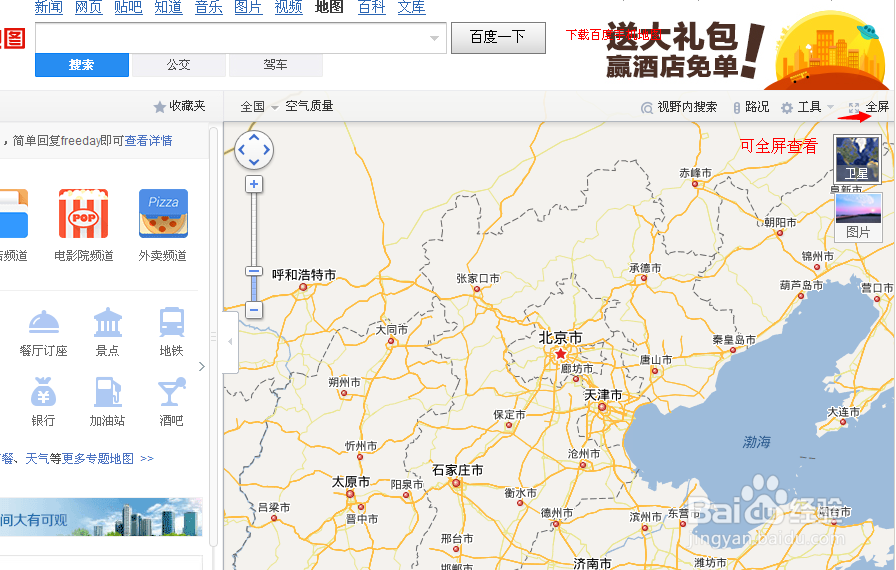Click the map pan compass control
The width and height of the screenshot is (896, 570).
click(x=254, y=150)
